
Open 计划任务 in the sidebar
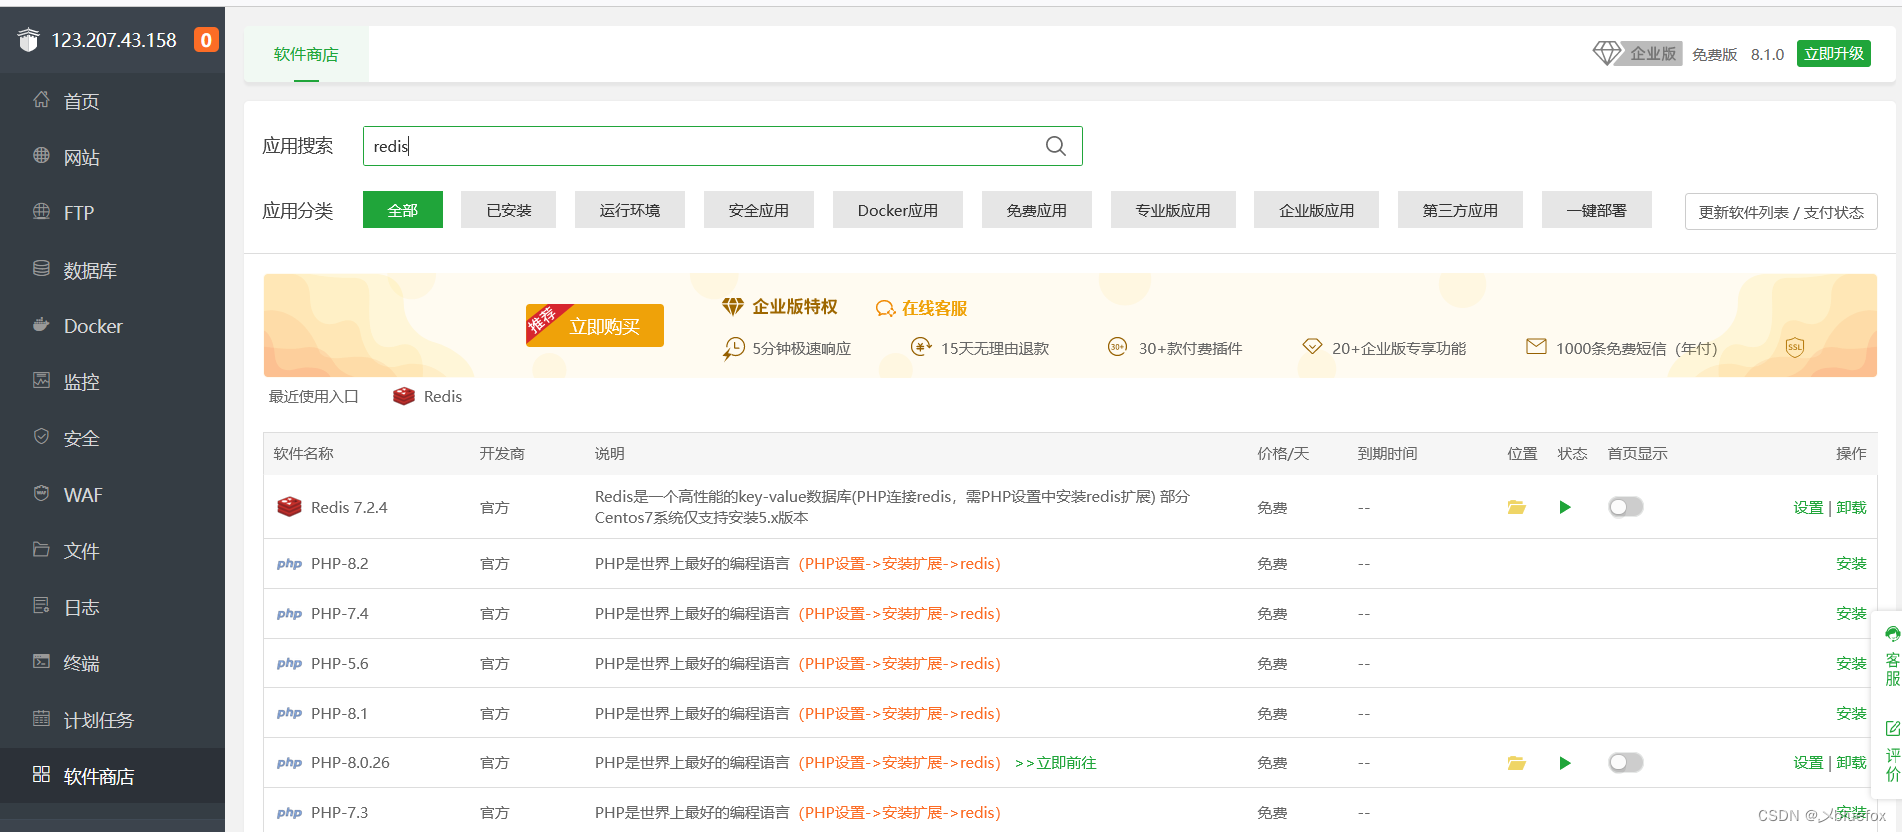click(112, 720)
